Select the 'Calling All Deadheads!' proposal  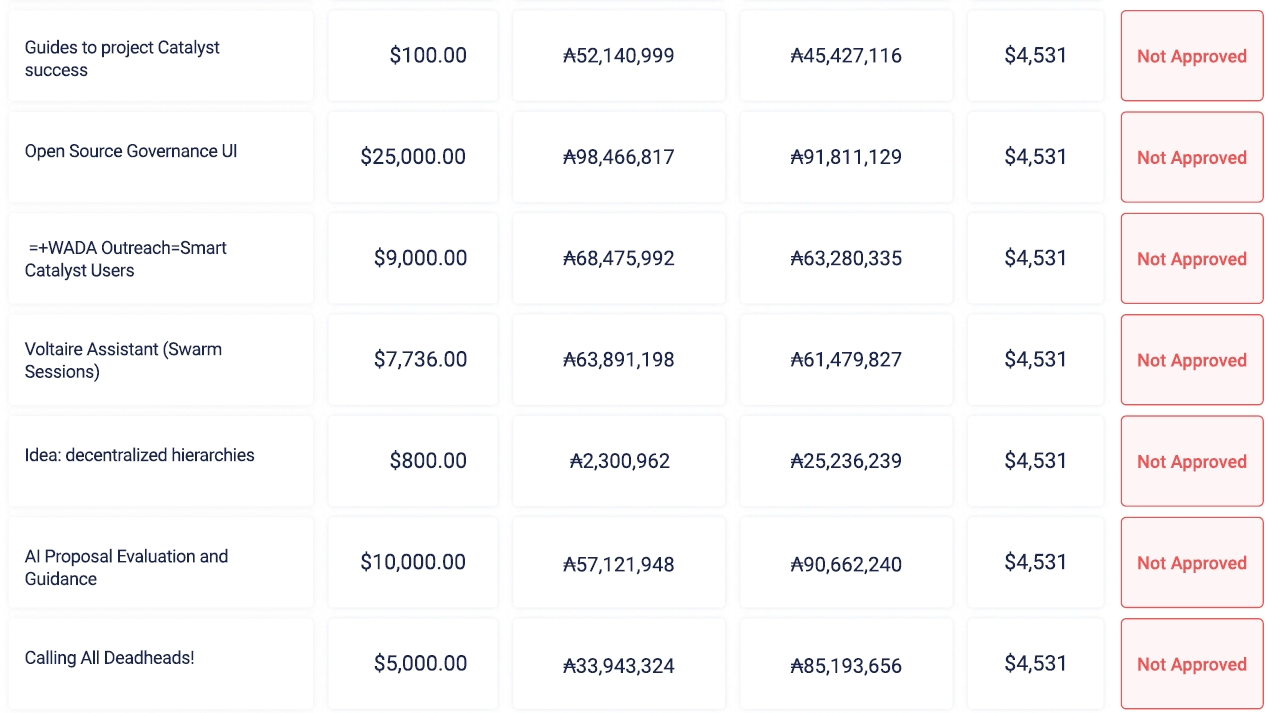tap(109, 658)
